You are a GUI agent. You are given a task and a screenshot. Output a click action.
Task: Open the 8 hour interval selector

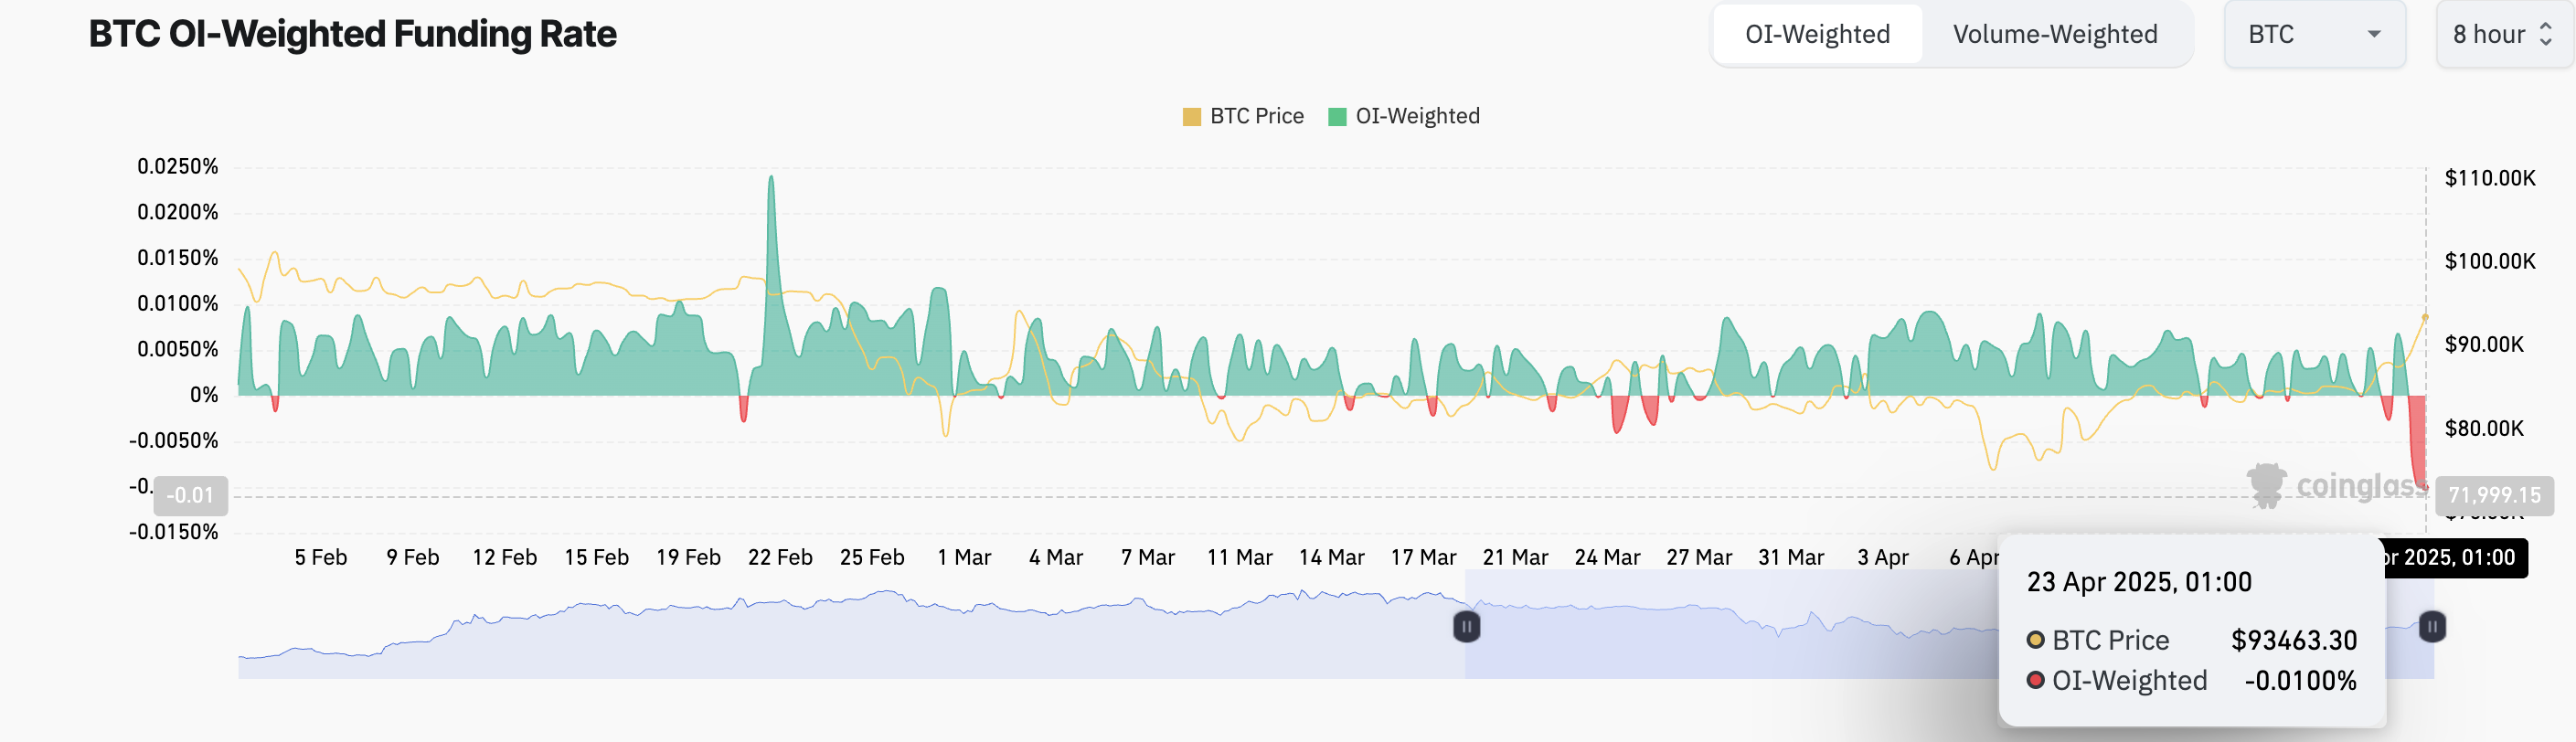[x=2488, y=35]
